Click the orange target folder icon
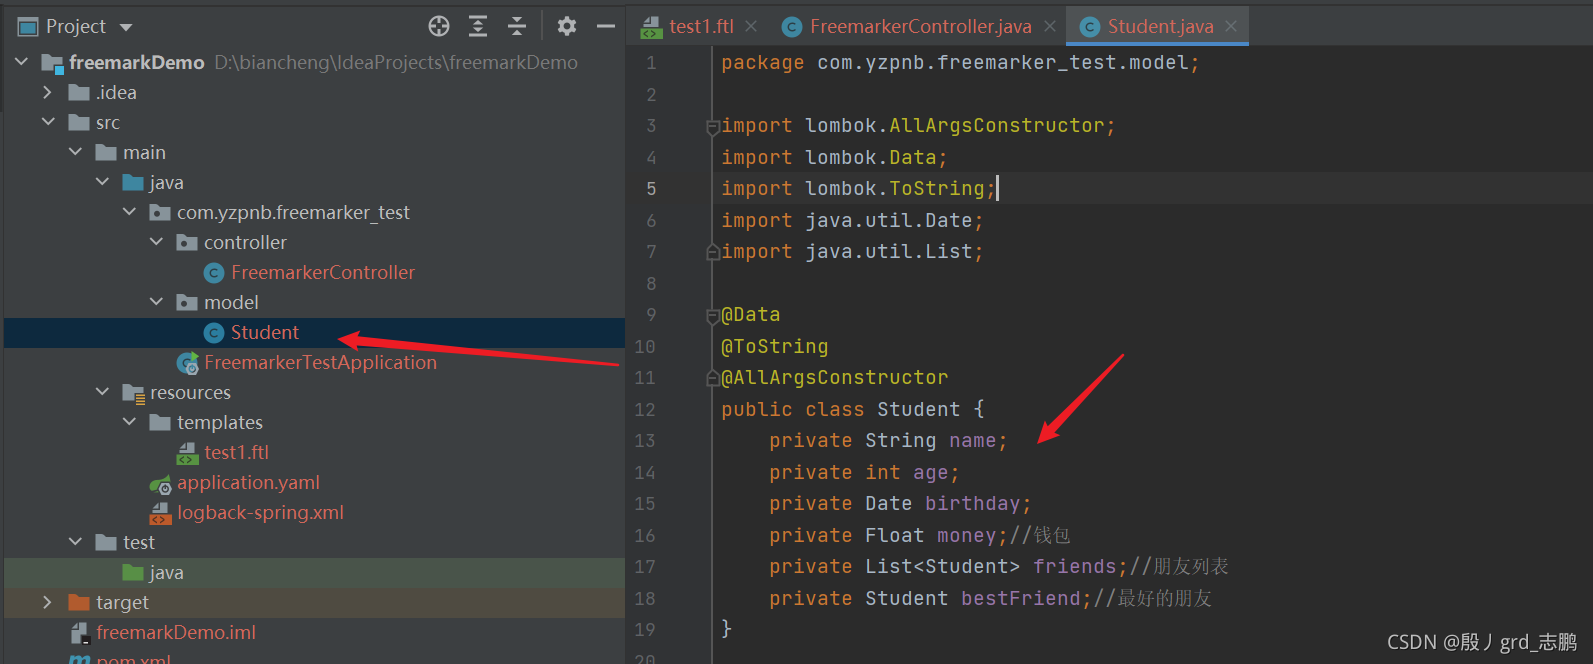The width and height of the screenshot is (1593, 664). click(79, 602)
